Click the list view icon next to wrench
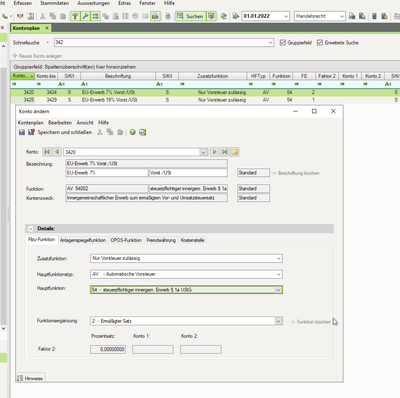 96,16
